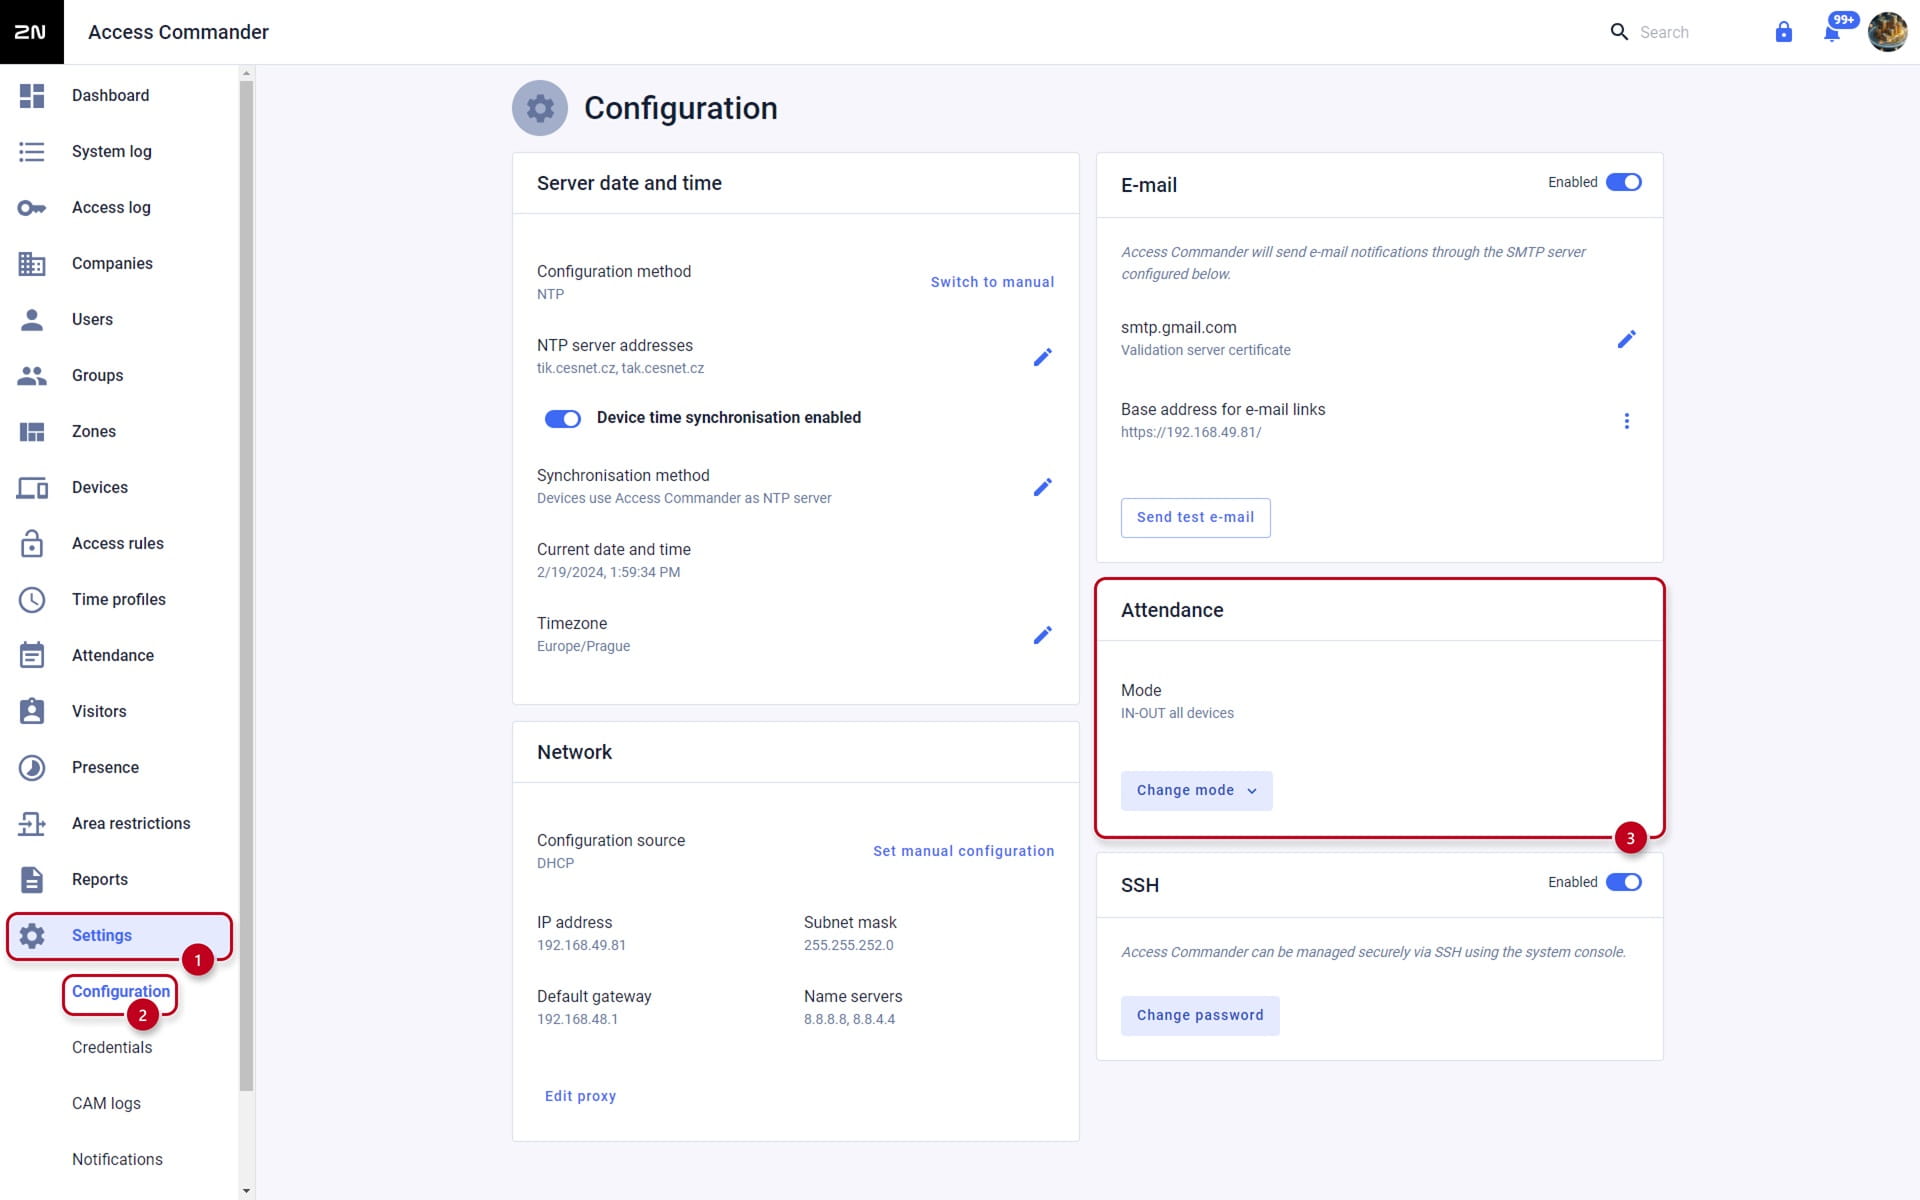Click sidebar scroll down arrow
The image size is (1920, 1200).
[x=246, y=1191]
